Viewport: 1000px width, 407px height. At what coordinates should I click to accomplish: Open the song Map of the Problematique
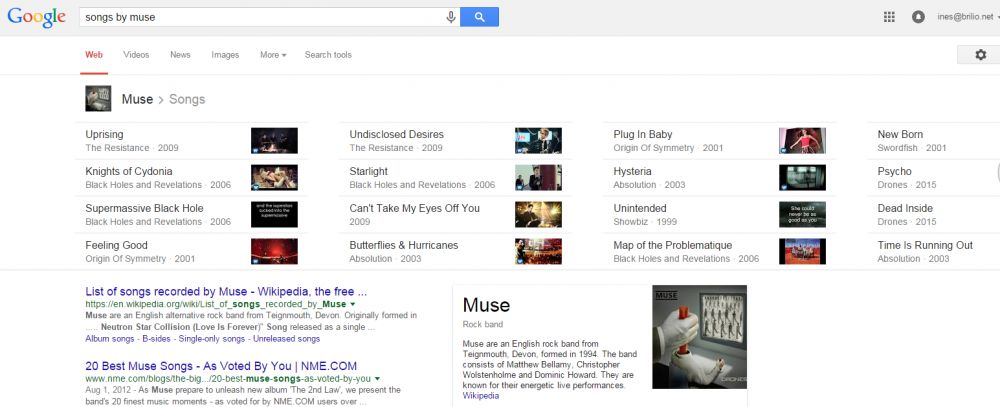point(673,245)
